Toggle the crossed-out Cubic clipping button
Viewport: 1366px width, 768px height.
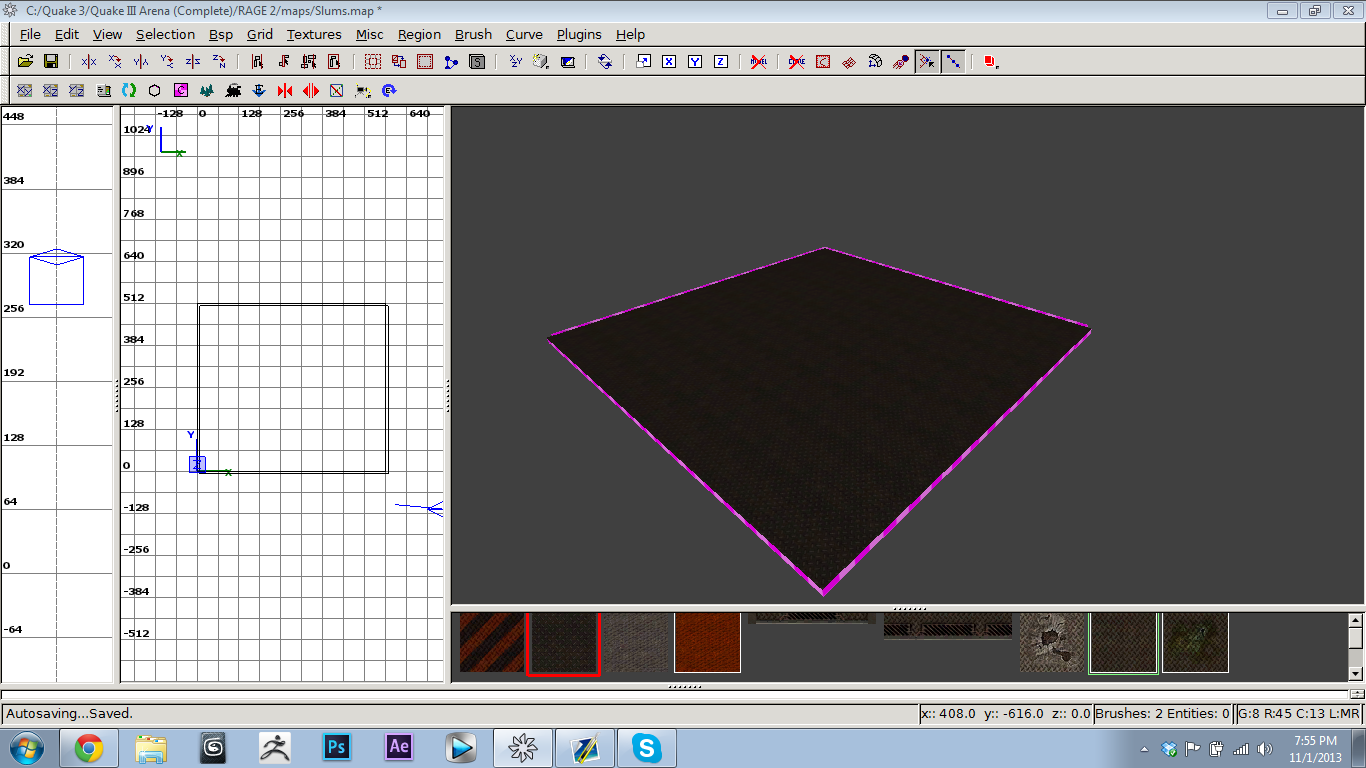tap(797, 61)
